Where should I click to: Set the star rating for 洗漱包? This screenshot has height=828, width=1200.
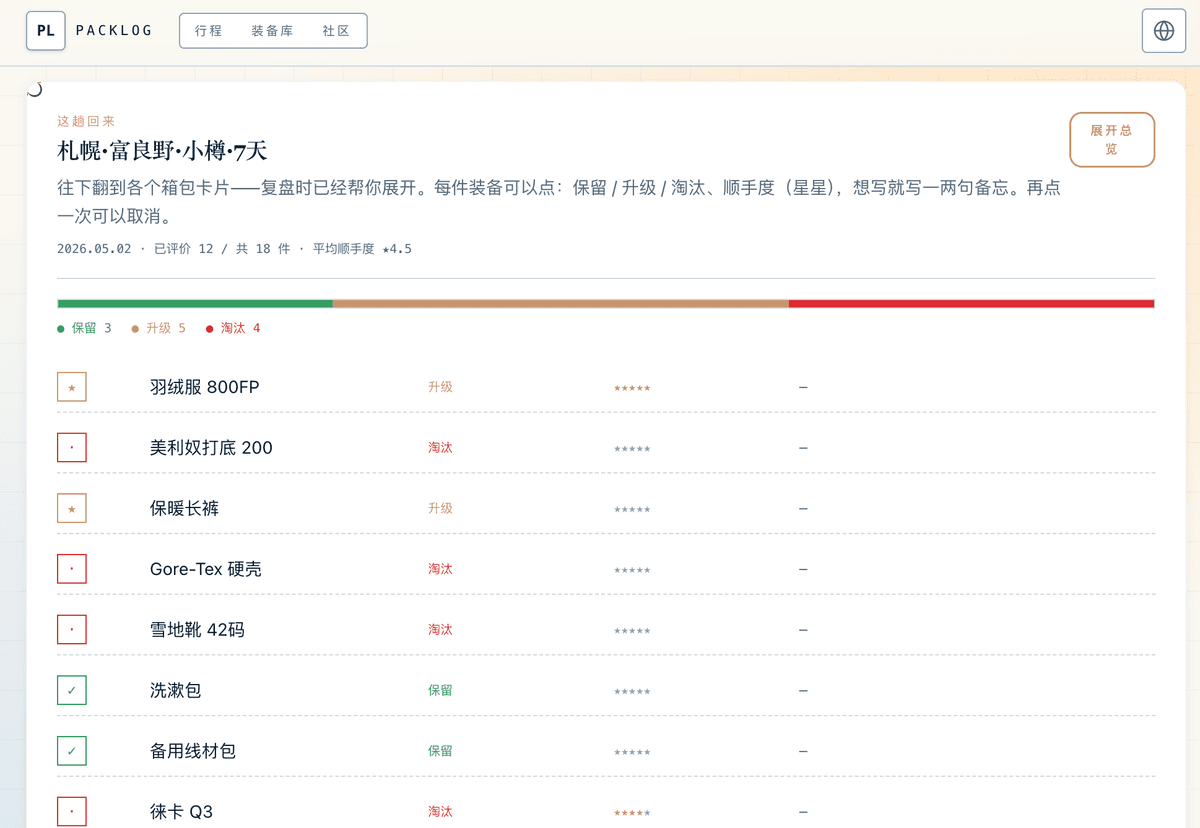coord(632,692)
